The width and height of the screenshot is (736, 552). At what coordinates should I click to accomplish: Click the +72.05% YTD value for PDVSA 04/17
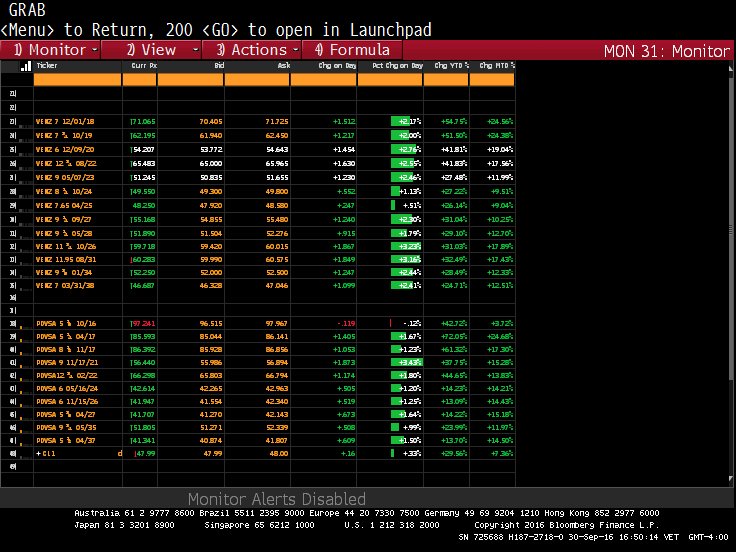click(x=454, y=337)
